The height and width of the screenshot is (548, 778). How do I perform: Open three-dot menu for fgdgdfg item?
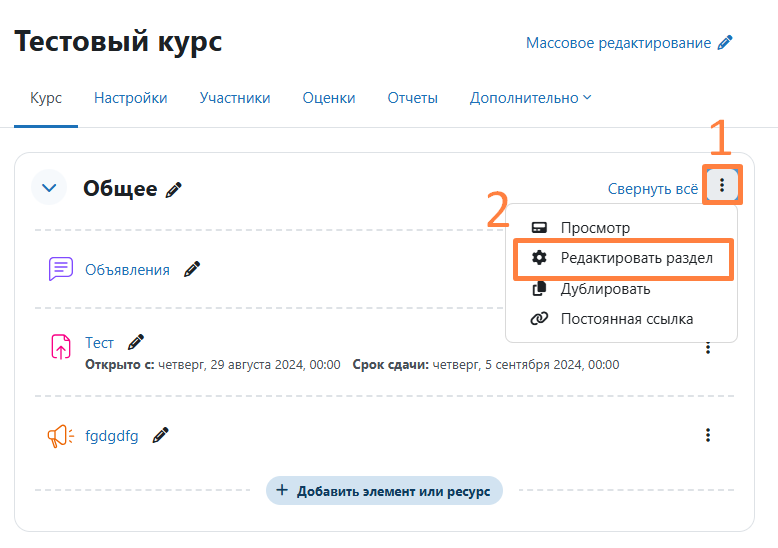point(708,435)
